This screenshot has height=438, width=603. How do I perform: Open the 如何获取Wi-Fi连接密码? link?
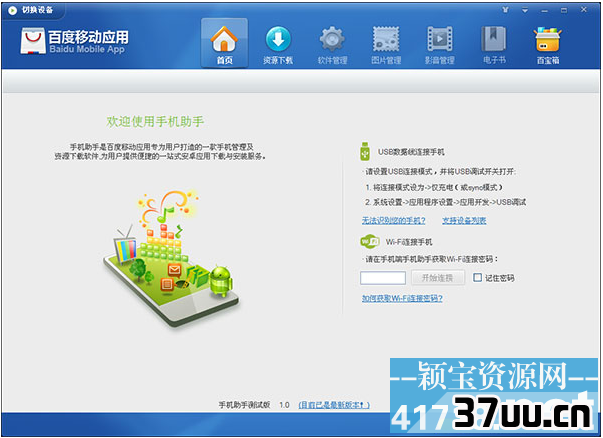click(402, 298)
